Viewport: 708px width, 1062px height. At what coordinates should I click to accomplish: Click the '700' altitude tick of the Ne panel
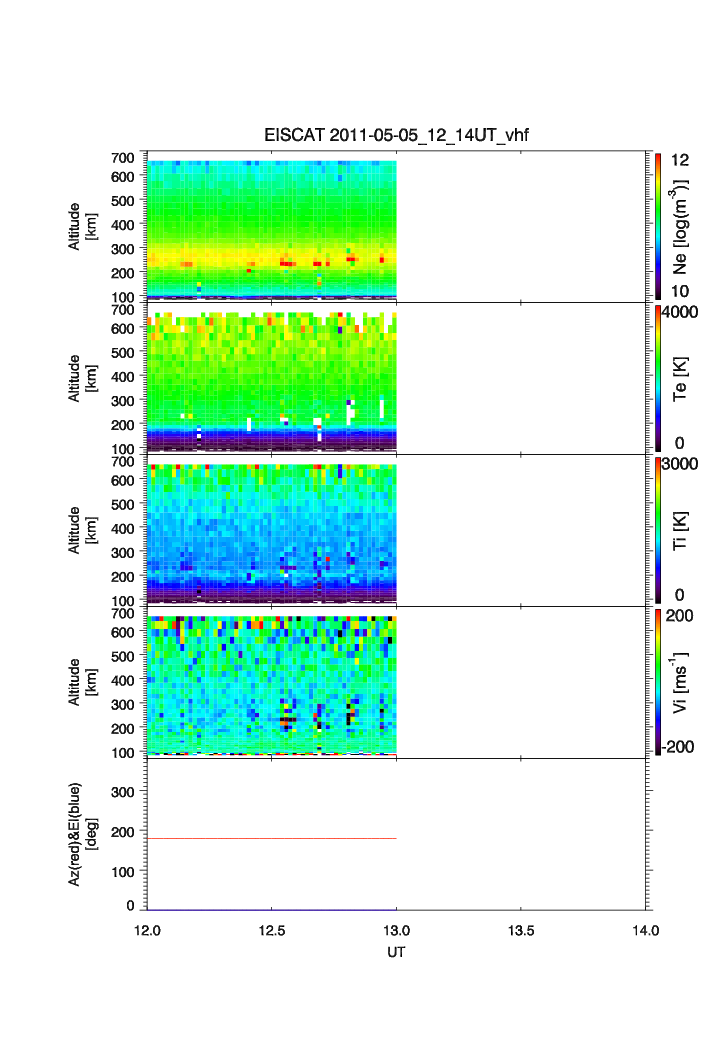tap(123, 158)
